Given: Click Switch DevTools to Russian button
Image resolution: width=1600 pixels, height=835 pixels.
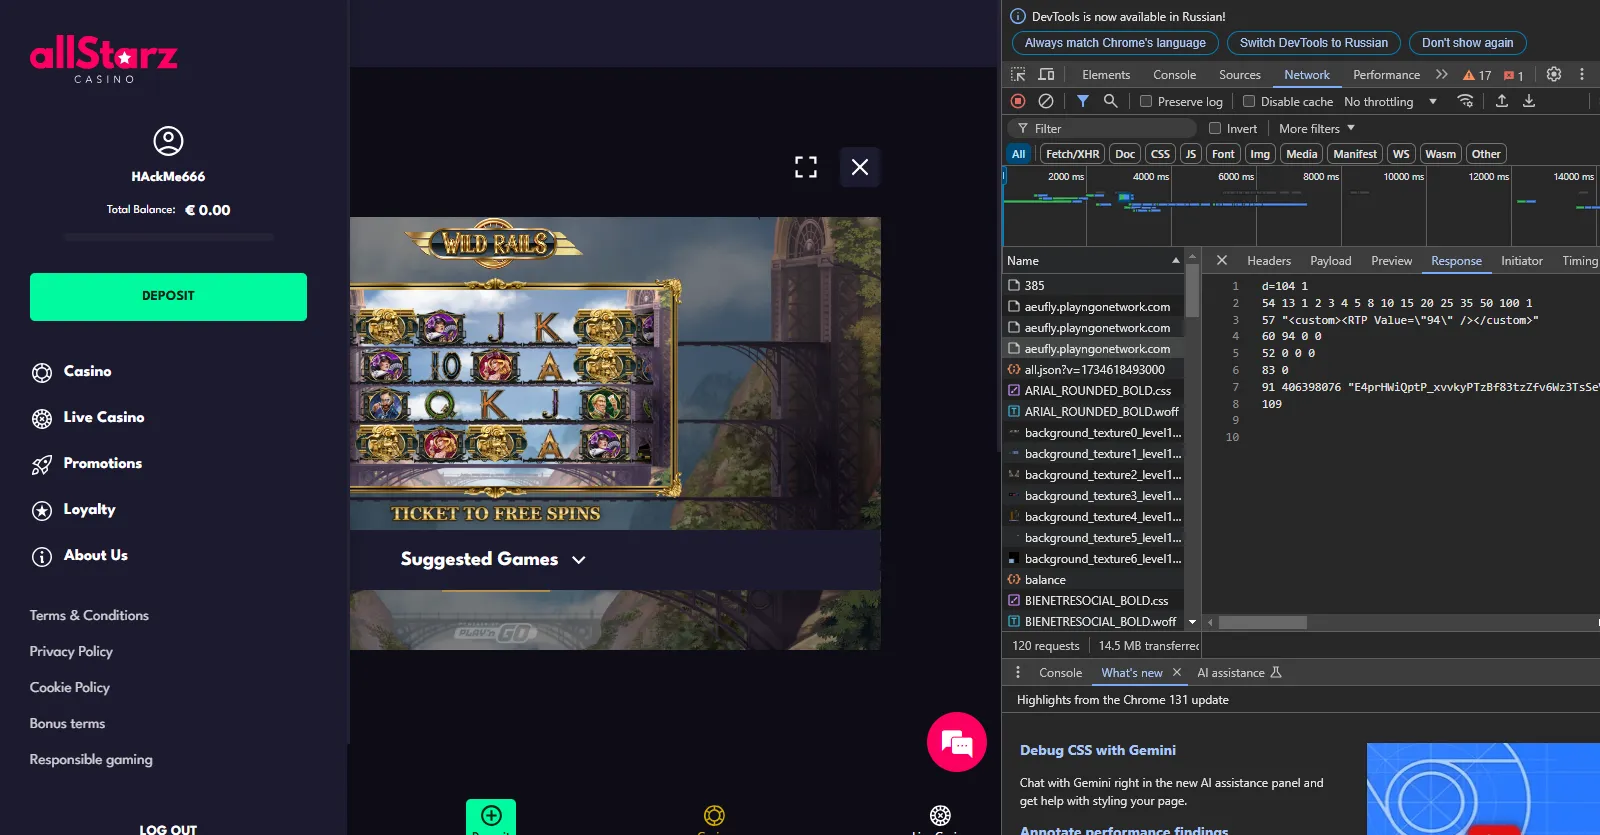Looking at the screenshot, I should [1314, 43].
